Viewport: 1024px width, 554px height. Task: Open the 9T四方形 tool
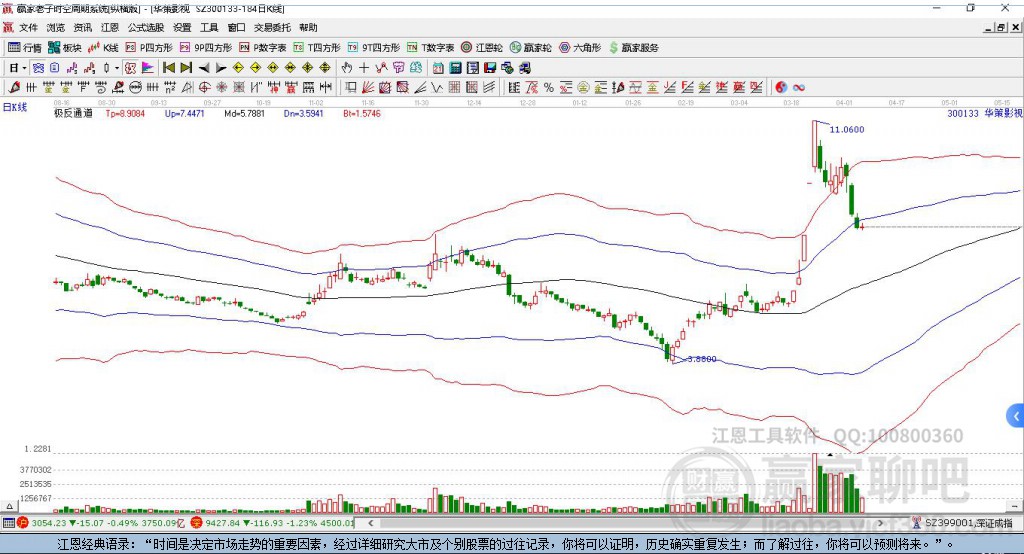(x=374, y=48)
